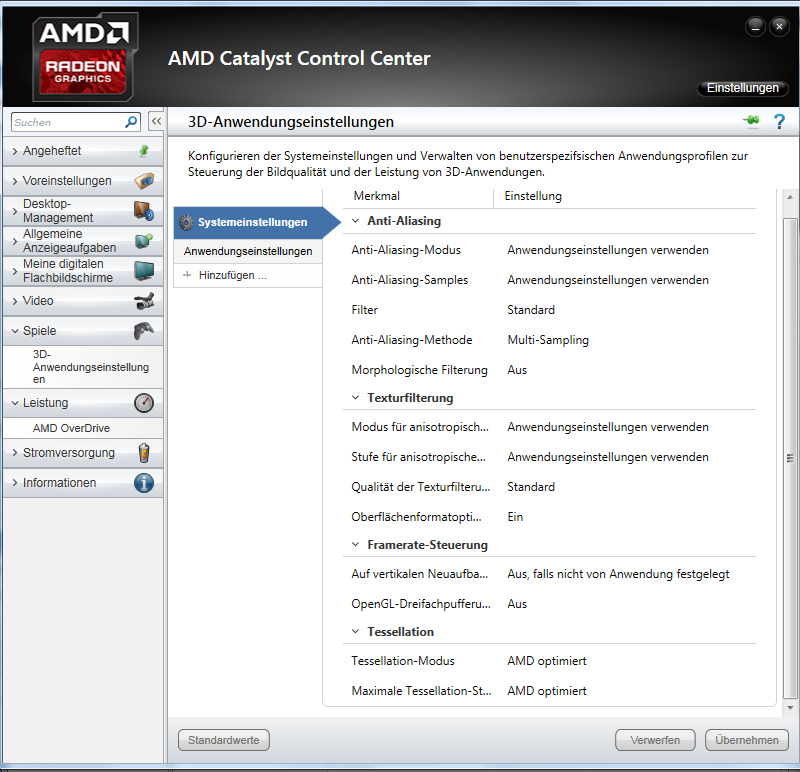Collapse the Framerate-Steuerung group
Image resolution: width=800 pixels, height=772 pixels.
[356, 544]
